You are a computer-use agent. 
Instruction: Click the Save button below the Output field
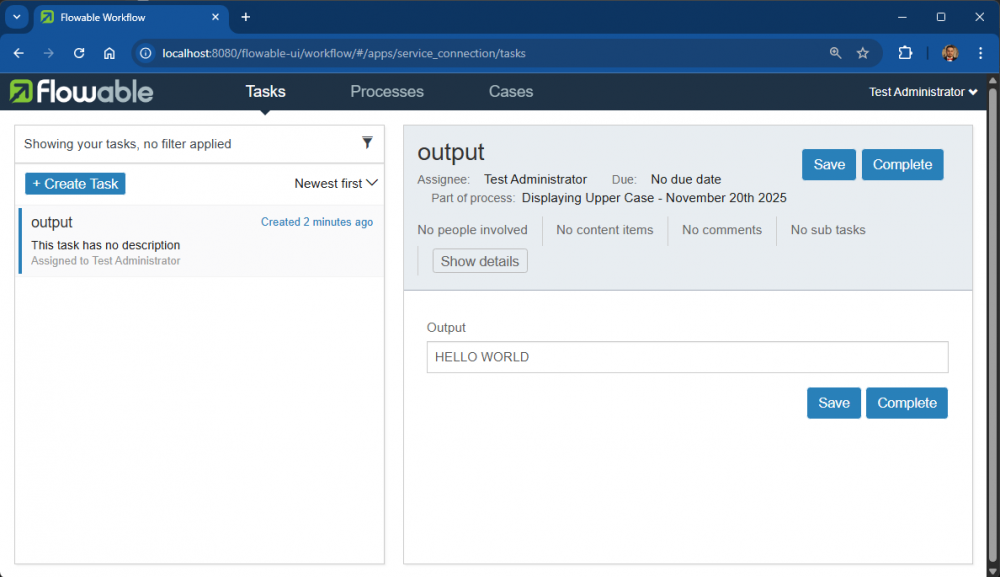point(833,403)
